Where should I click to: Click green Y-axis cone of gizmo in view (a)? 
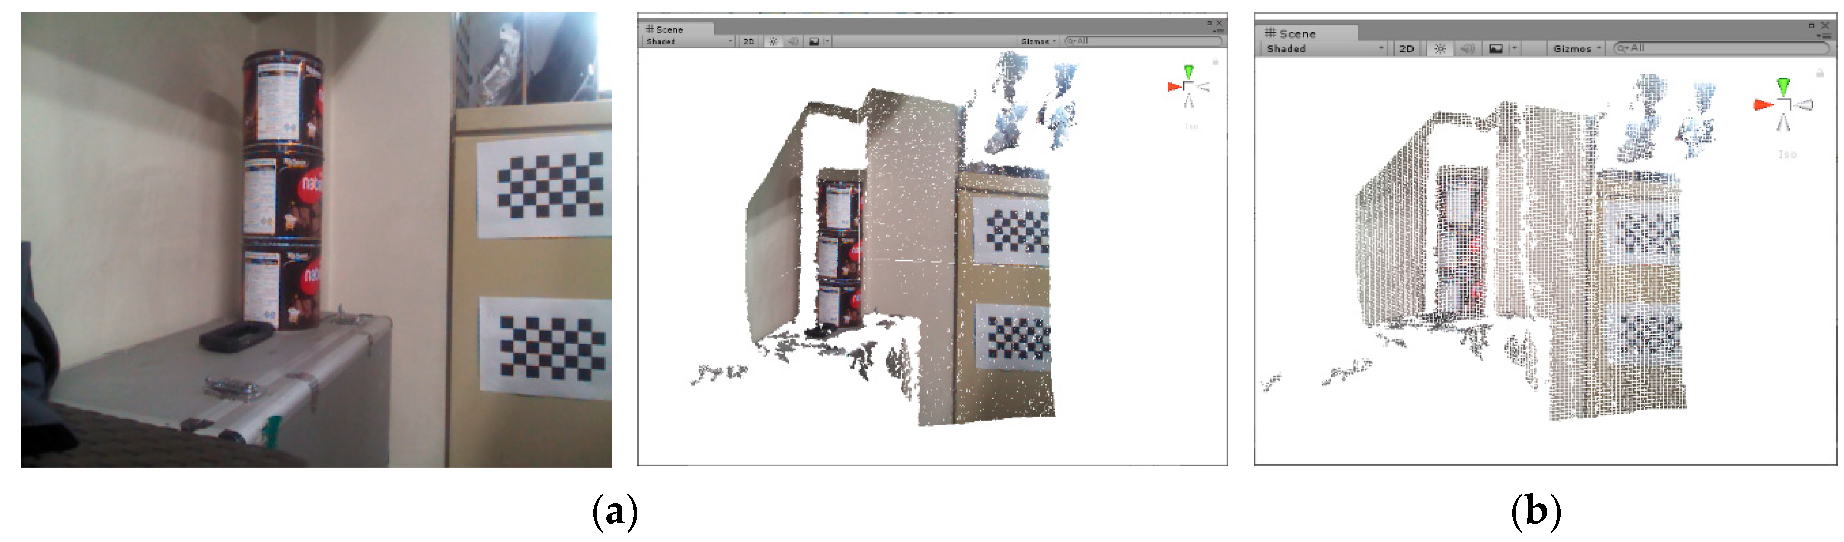pos(1188,72)
